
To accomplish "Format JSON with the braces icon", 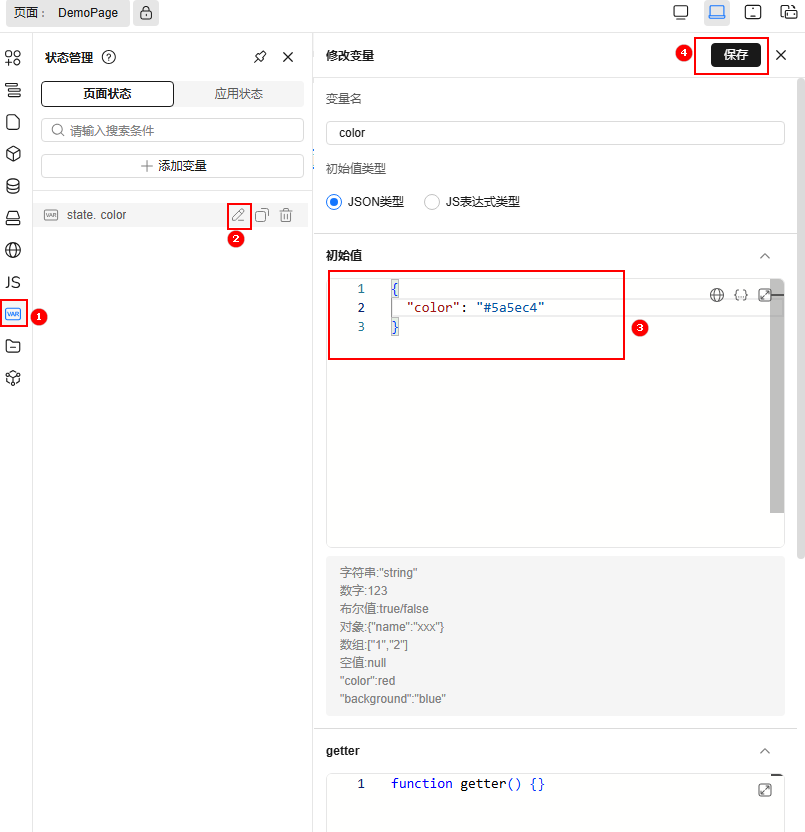I will pos(741,295).
